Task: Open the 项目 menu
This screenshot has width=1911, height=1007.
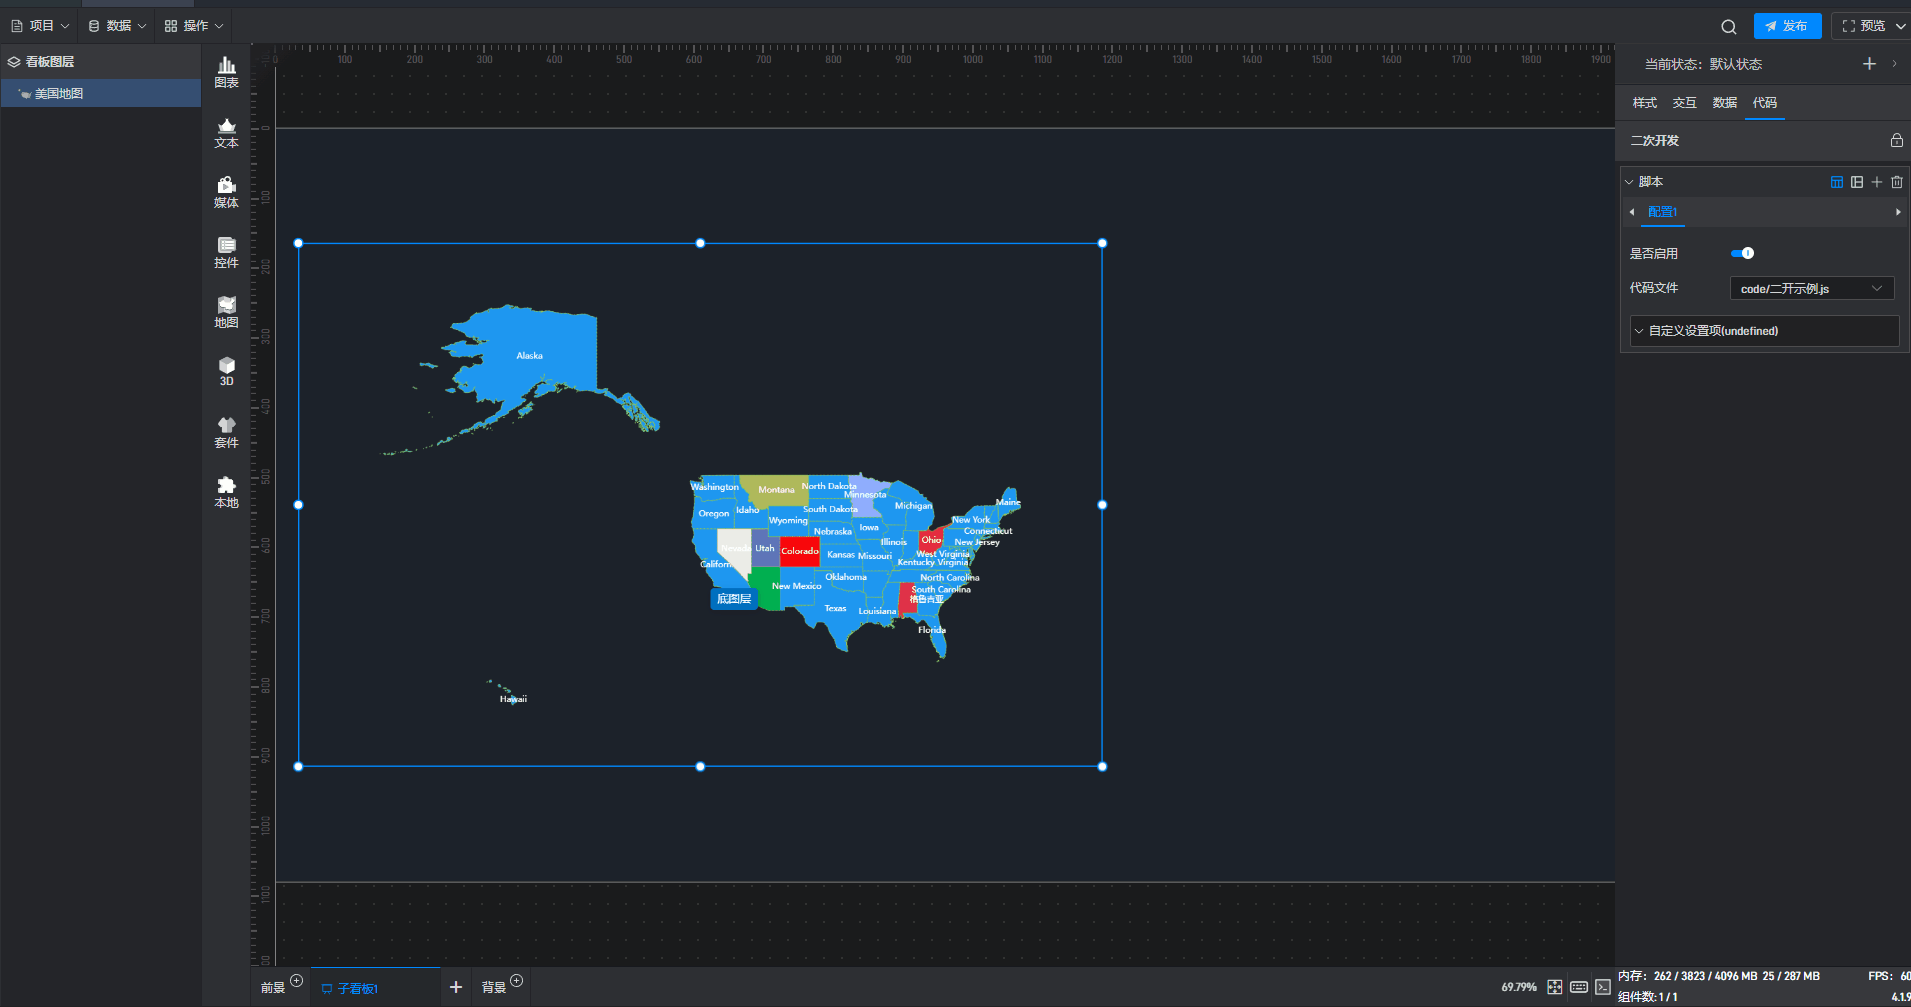Action: [40, 26]
